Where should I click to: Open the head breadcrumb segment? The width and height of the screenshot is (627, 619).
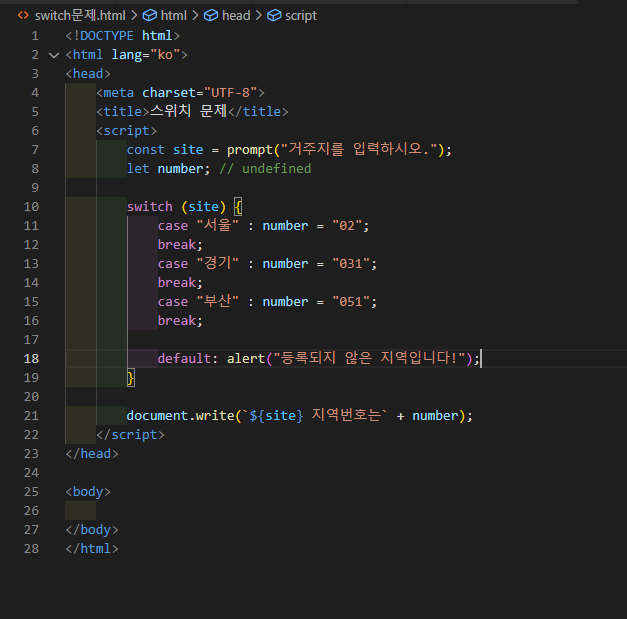236,16
